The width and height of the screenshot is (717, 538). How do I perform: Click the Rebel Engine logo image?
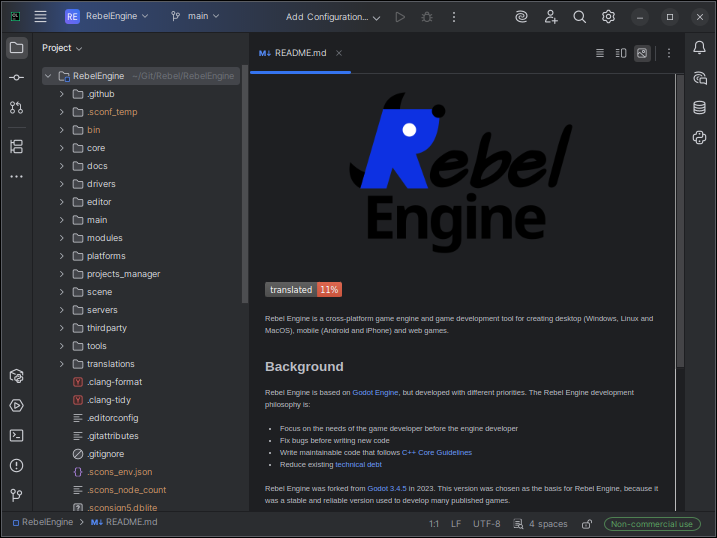point(460,172)
